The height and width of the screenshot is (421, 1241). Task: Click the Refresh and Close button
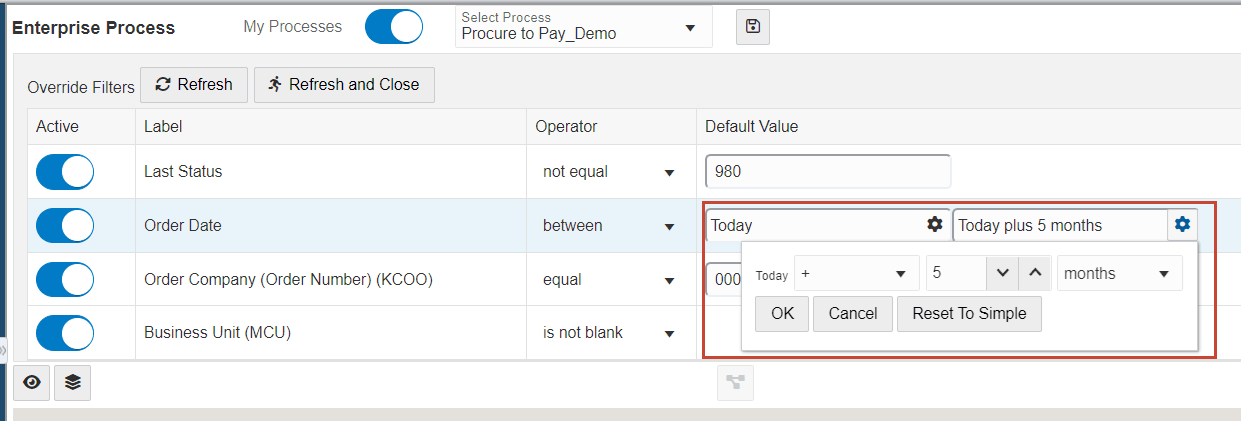[x=344, y=85]
